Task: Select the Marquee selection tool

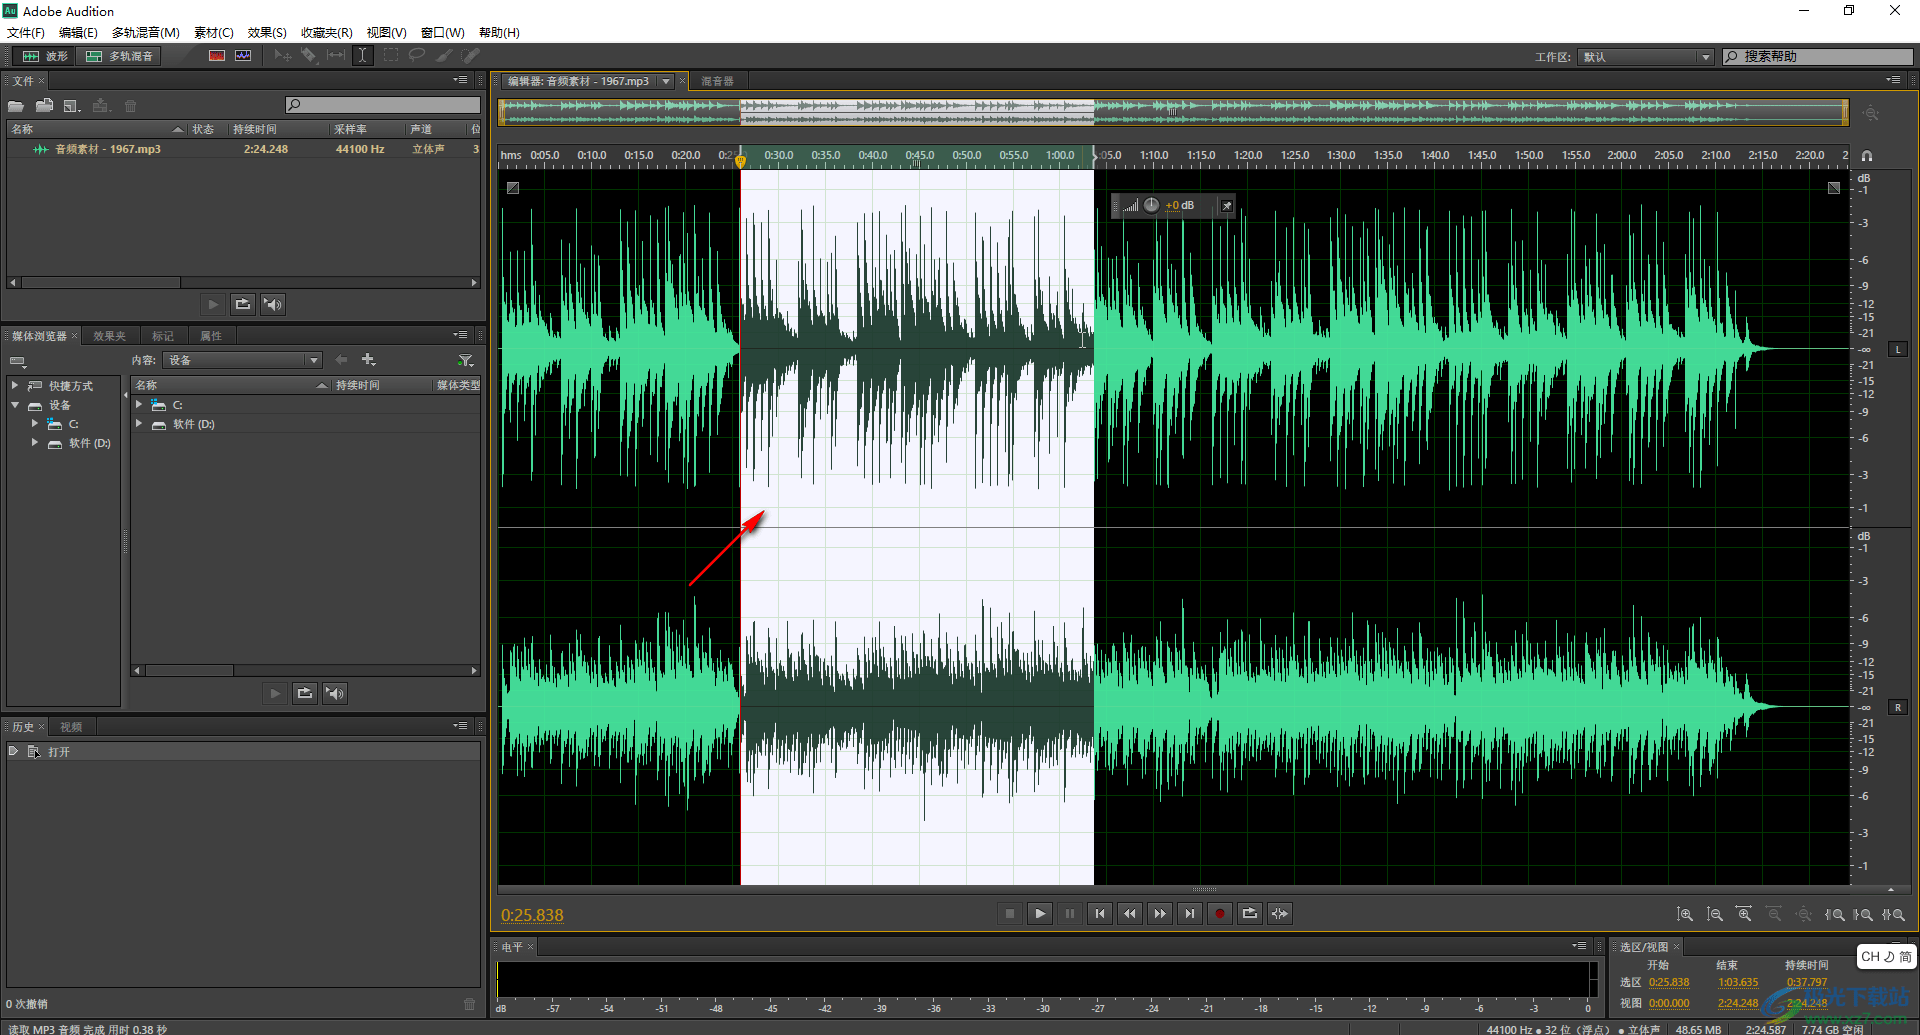Action: pos(390,56)
